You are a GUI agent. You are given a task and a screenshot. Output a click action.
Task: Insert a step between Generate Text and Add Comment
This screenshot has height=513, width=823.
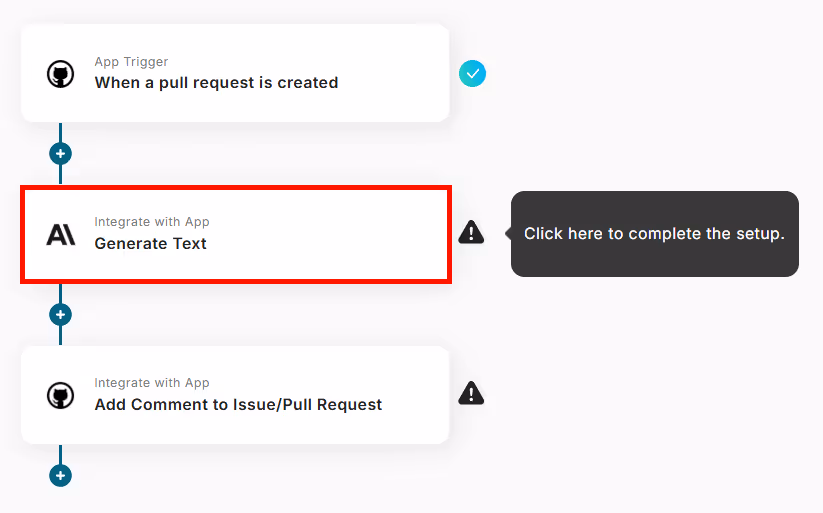click(x=60, y=315)
